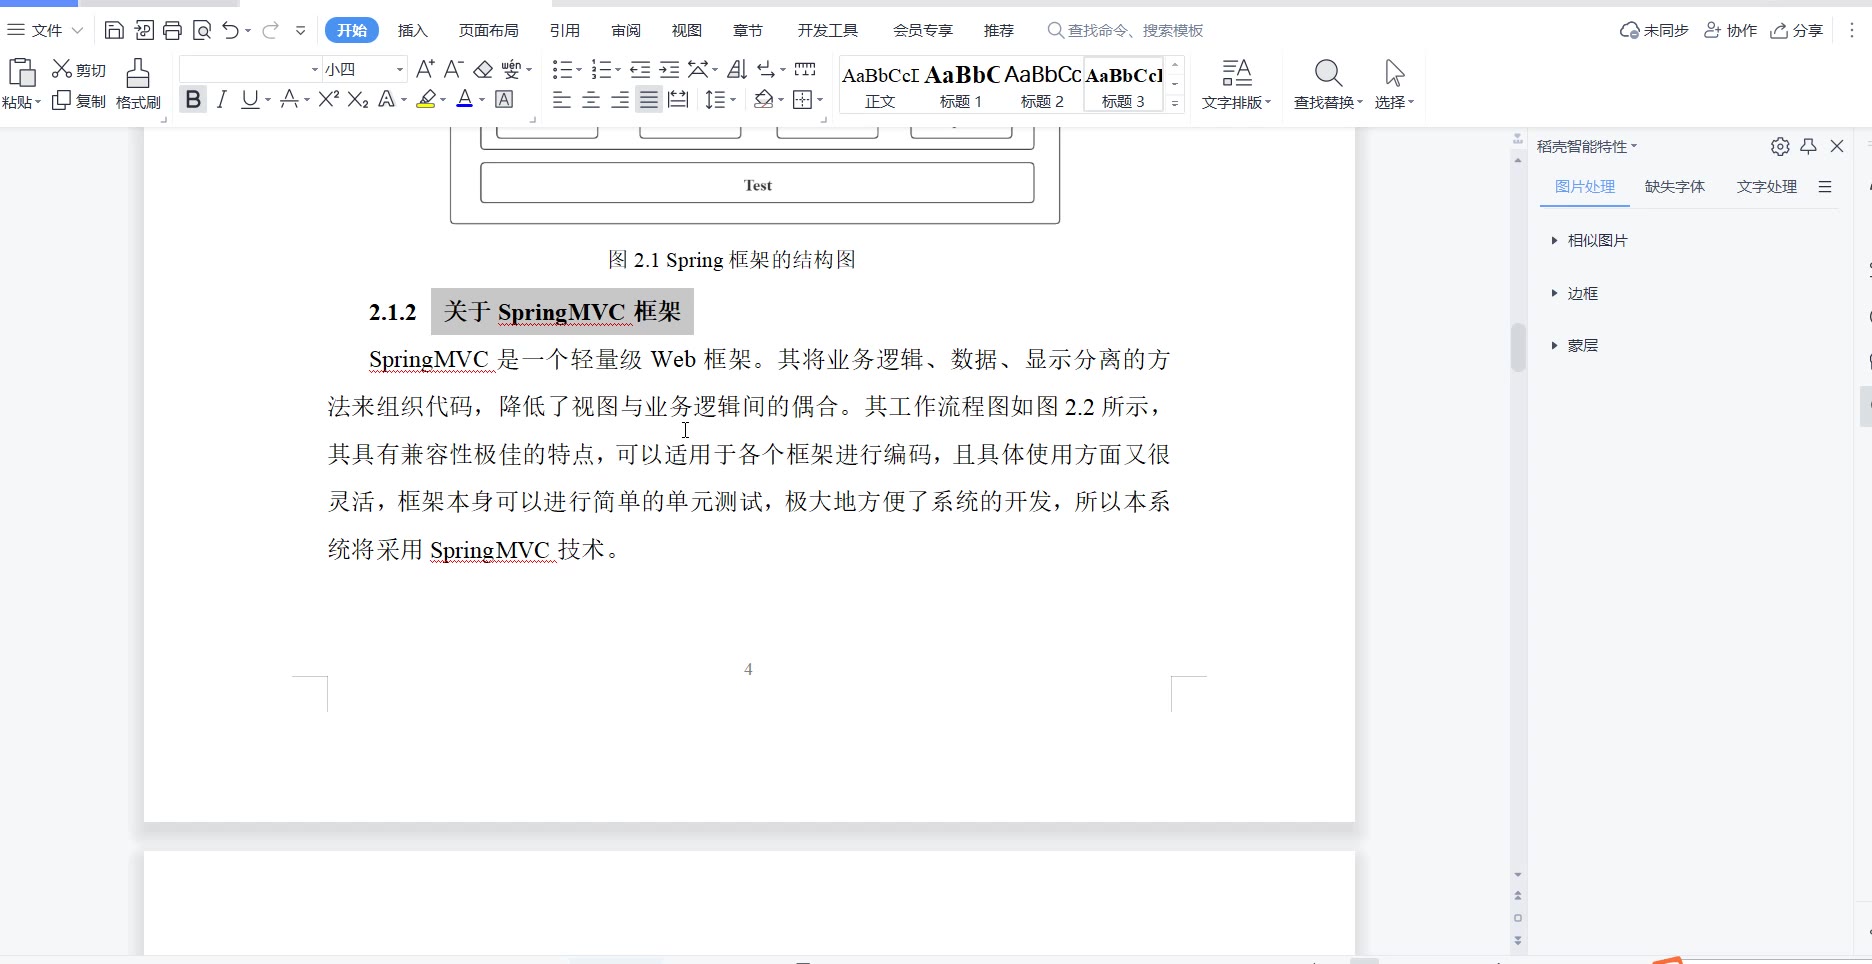Switch to the 缺失字体 tab
The width and height of the screenshot is (1872, 964).
point(1674,187)
